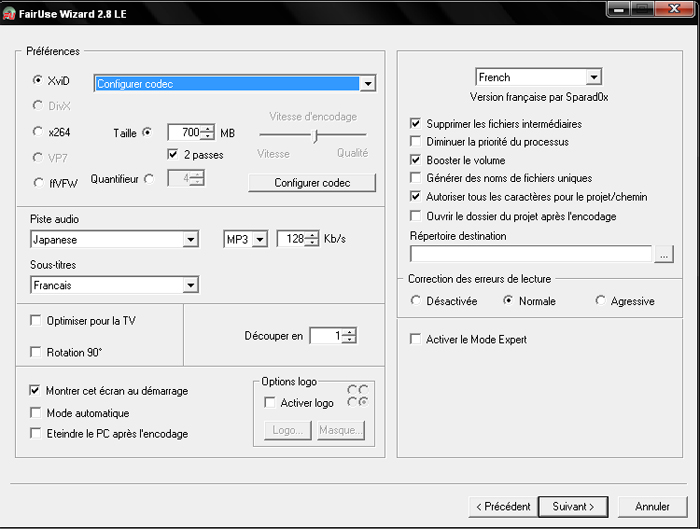Select the Quantifieur radio button

click(149, 179)
